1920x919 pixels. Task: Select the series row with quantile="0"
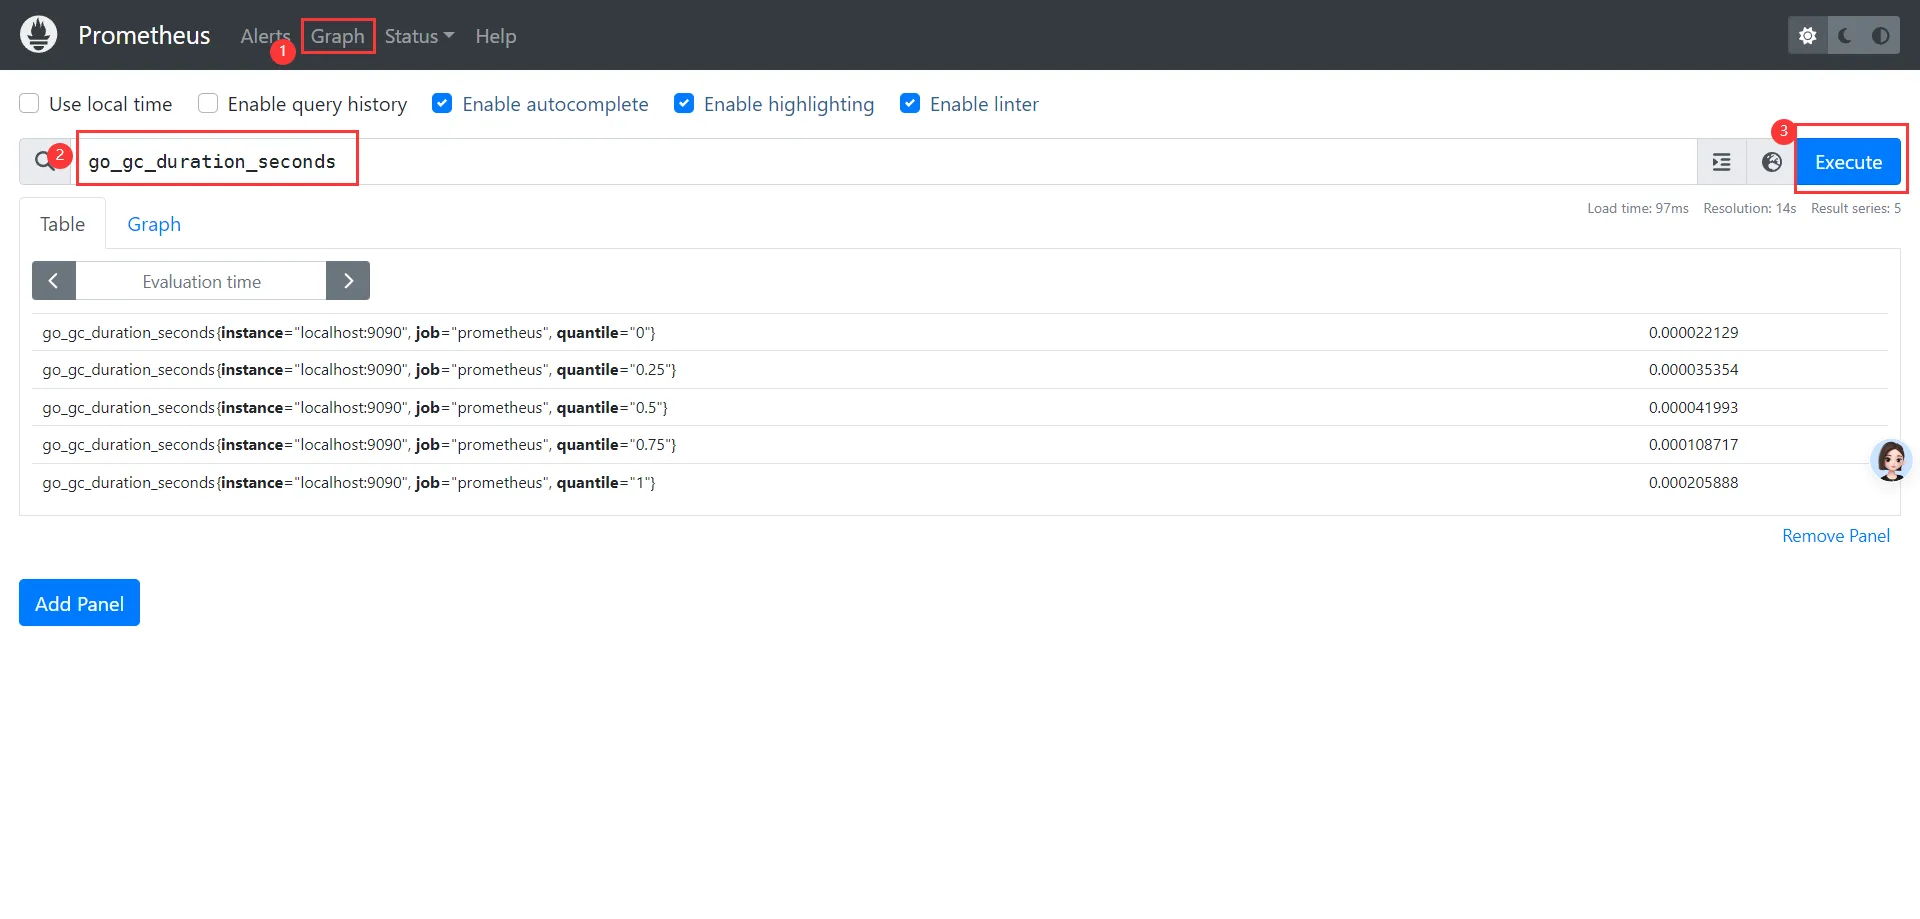point(960,333)
